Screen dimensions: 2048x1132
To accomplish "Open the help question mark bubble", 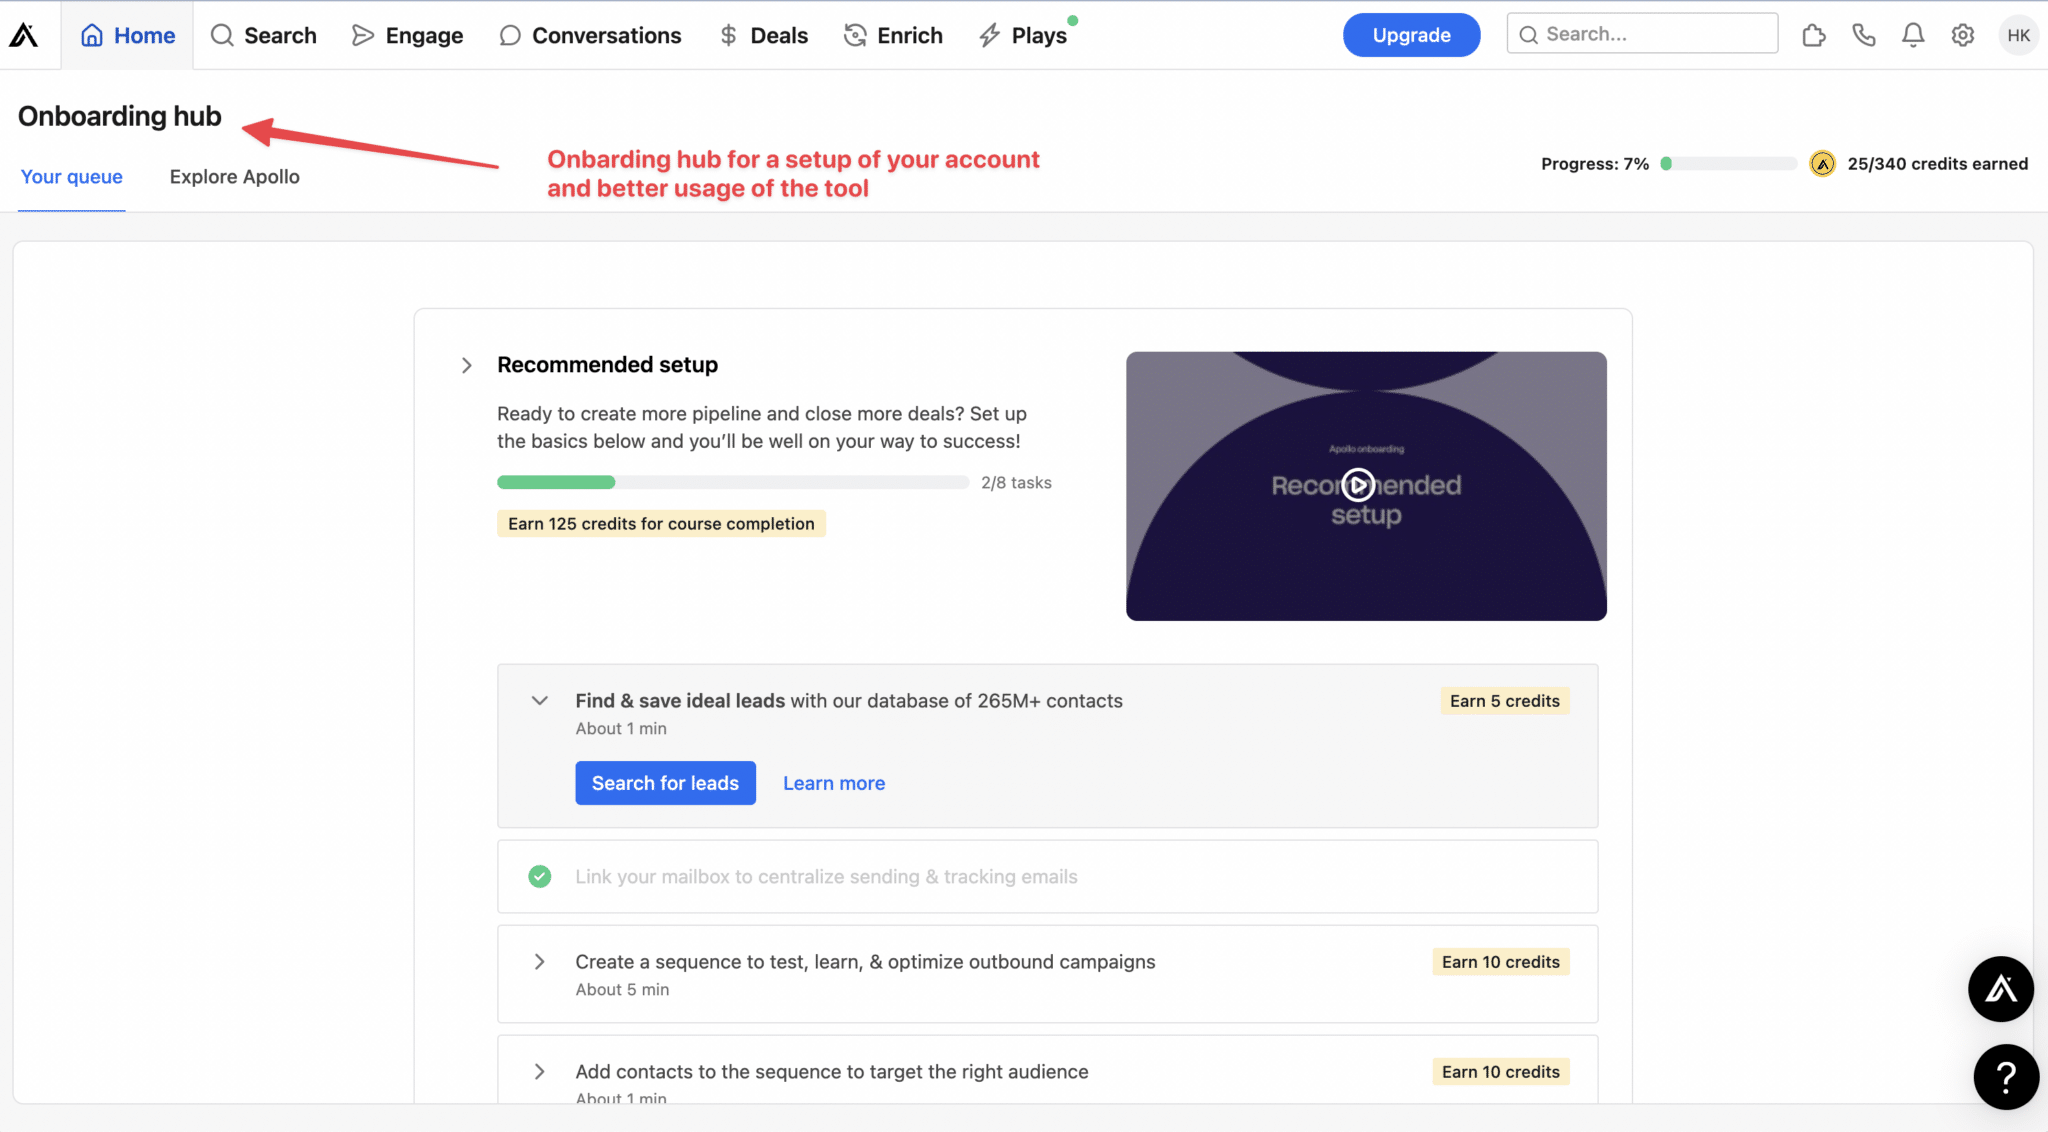I will [2006, 1077].
